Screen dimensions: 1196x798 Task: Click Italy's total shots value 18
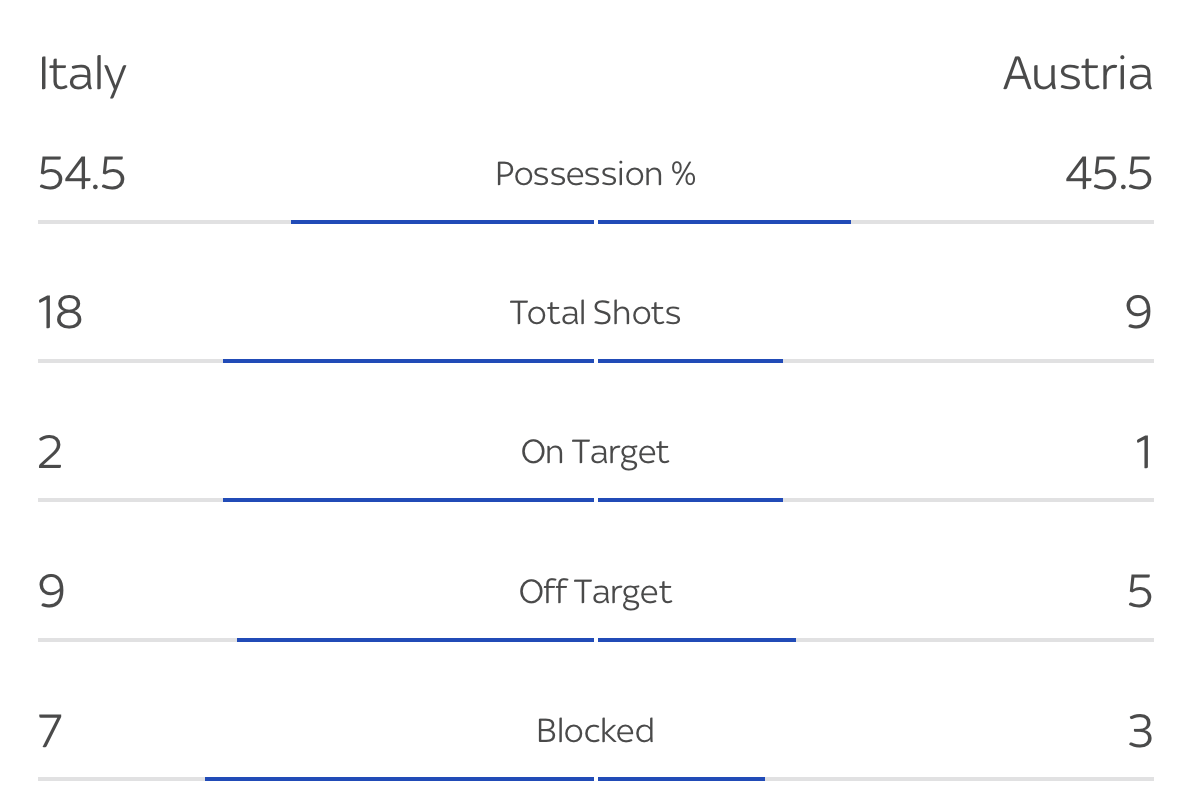tap(60, 313)
